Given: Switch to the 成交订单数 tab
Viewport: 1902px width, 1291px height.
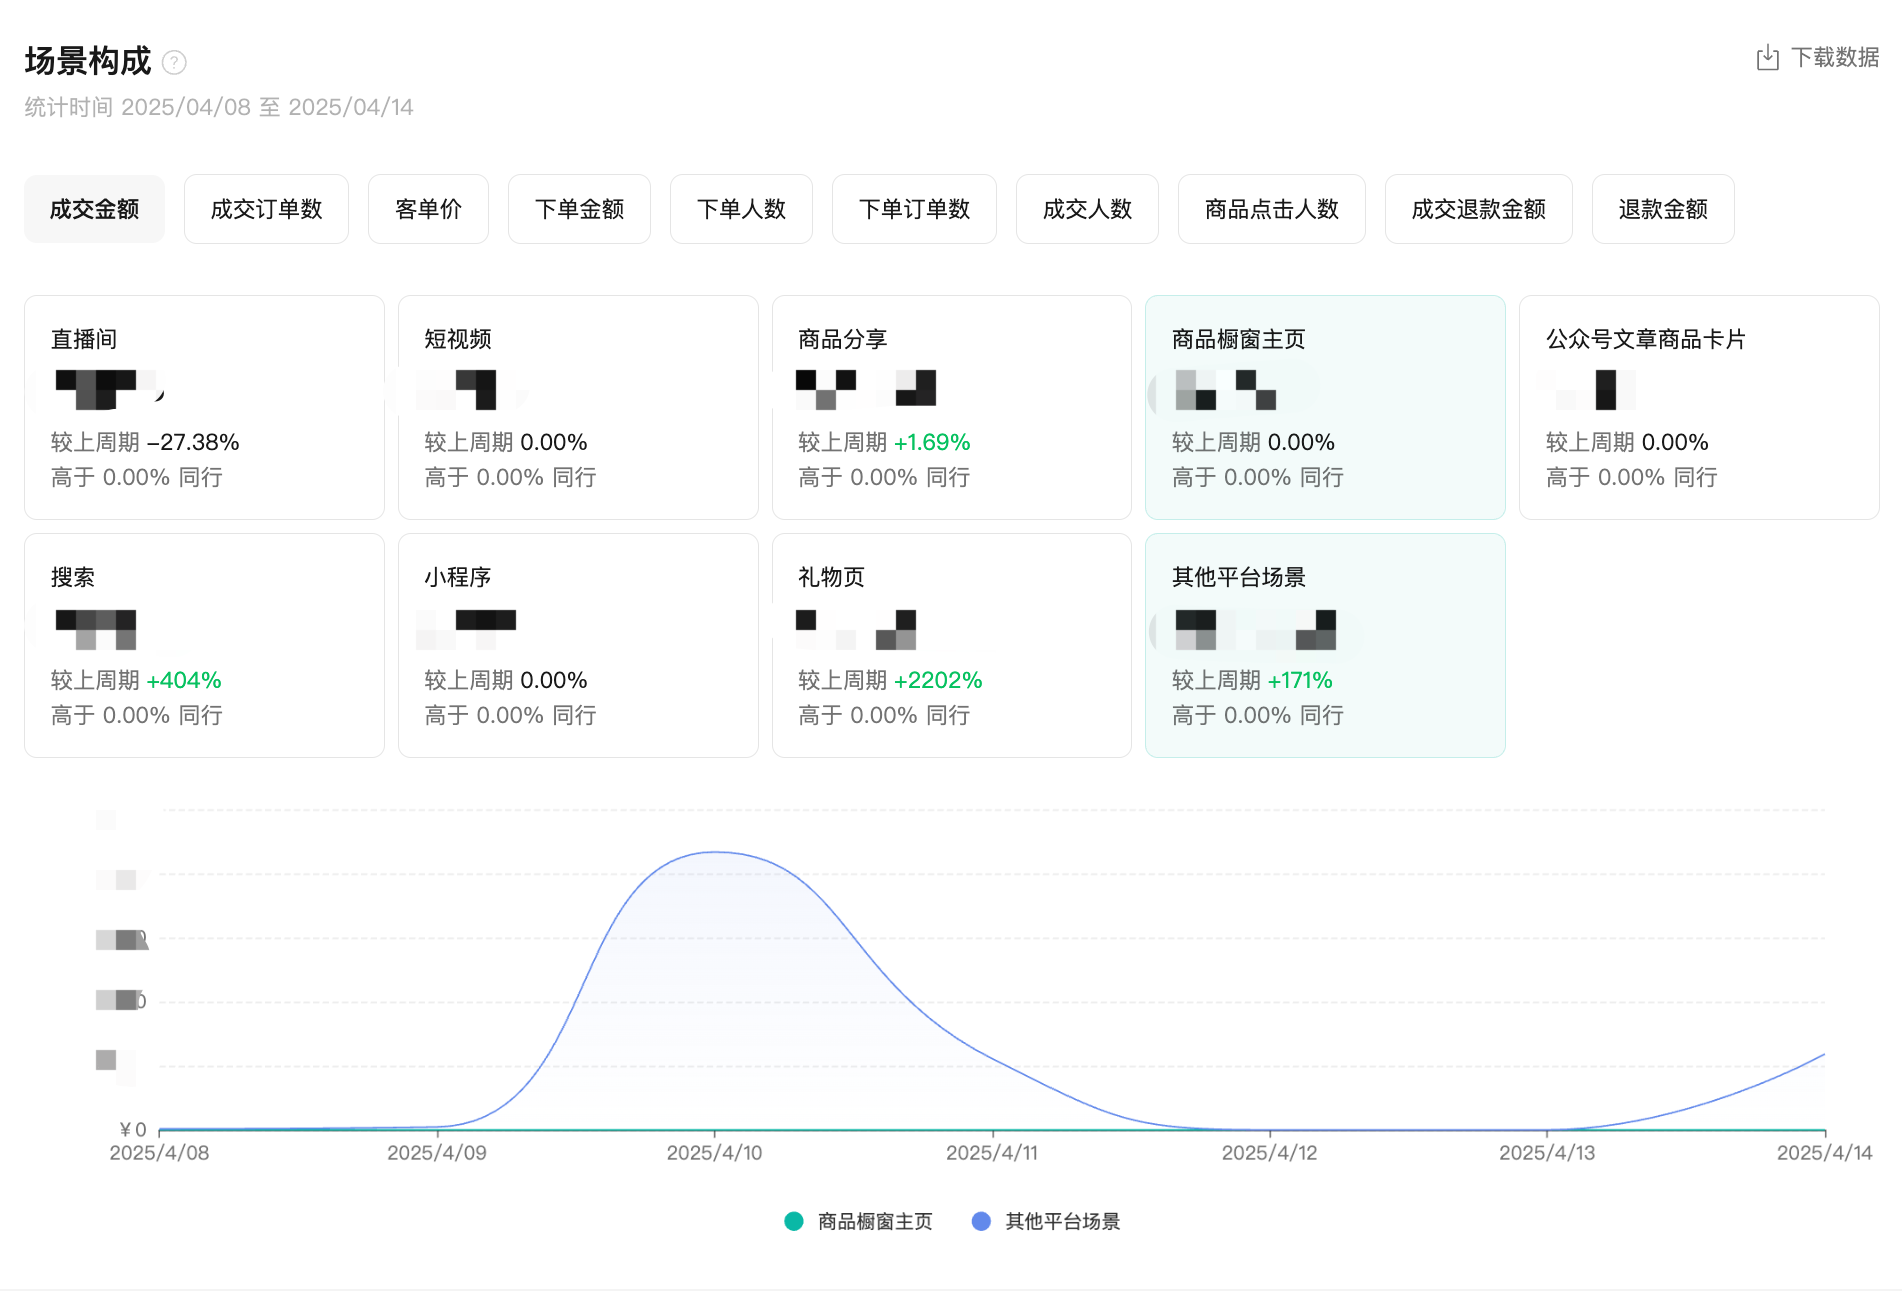Looking at the screenshot, I should point(266,209).
